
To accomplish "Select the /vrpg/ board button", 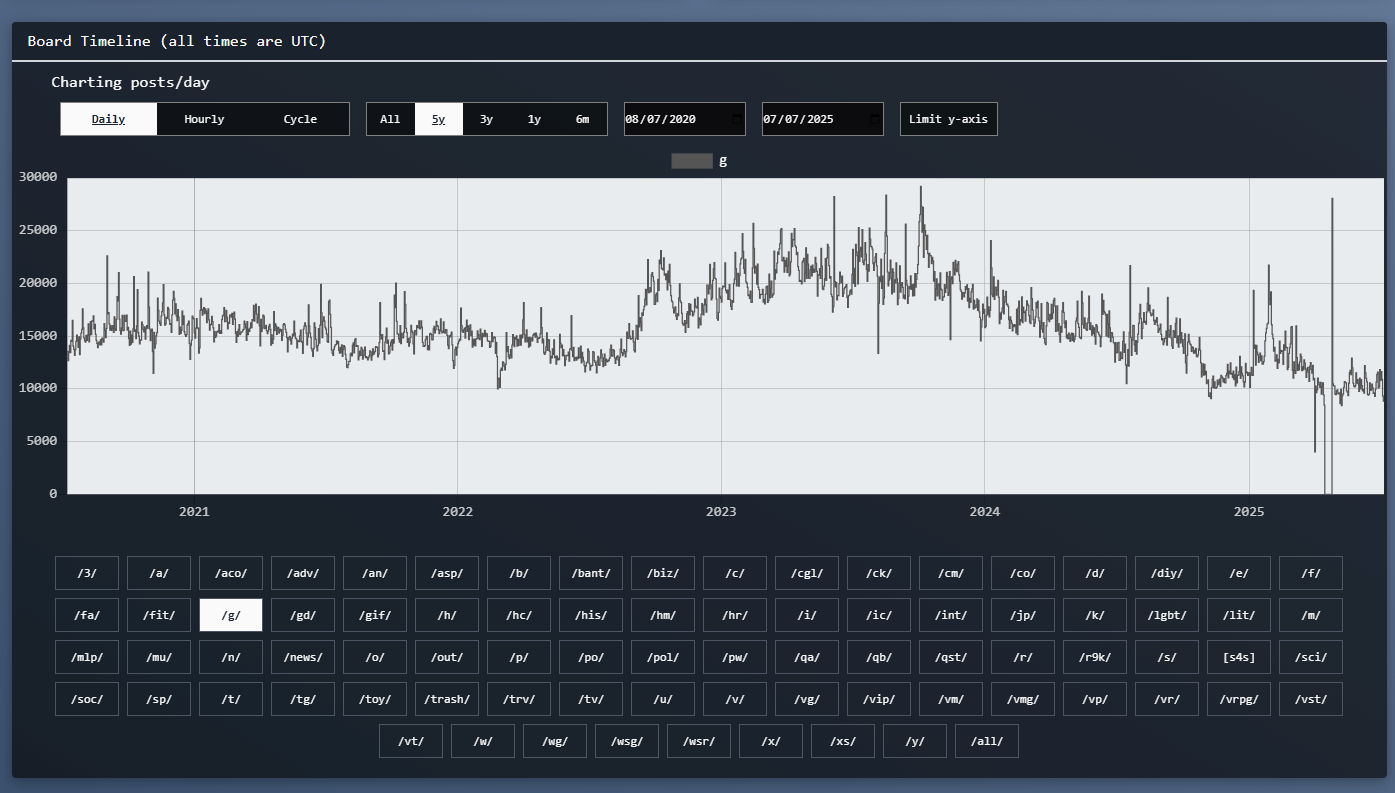I will (x=1239, y=699).
